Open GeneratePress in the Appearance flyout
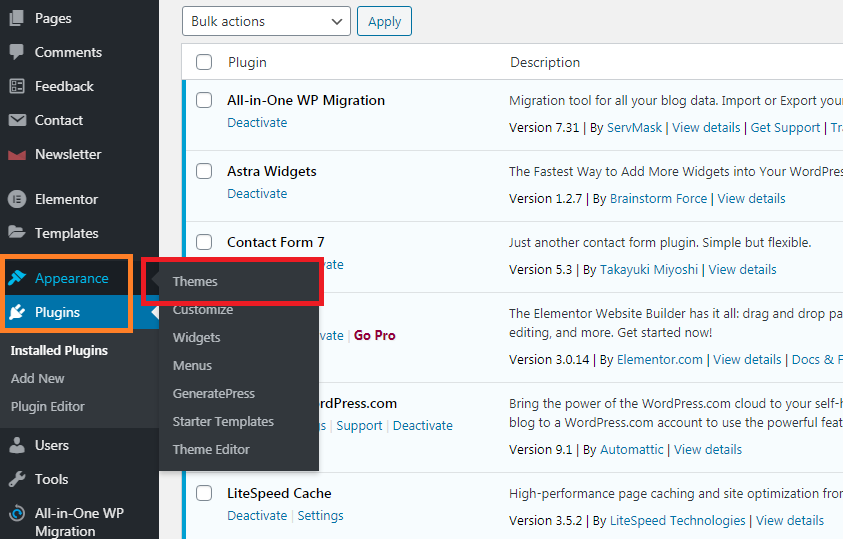This screenshot has width=843, height=539. pos(214,393)
